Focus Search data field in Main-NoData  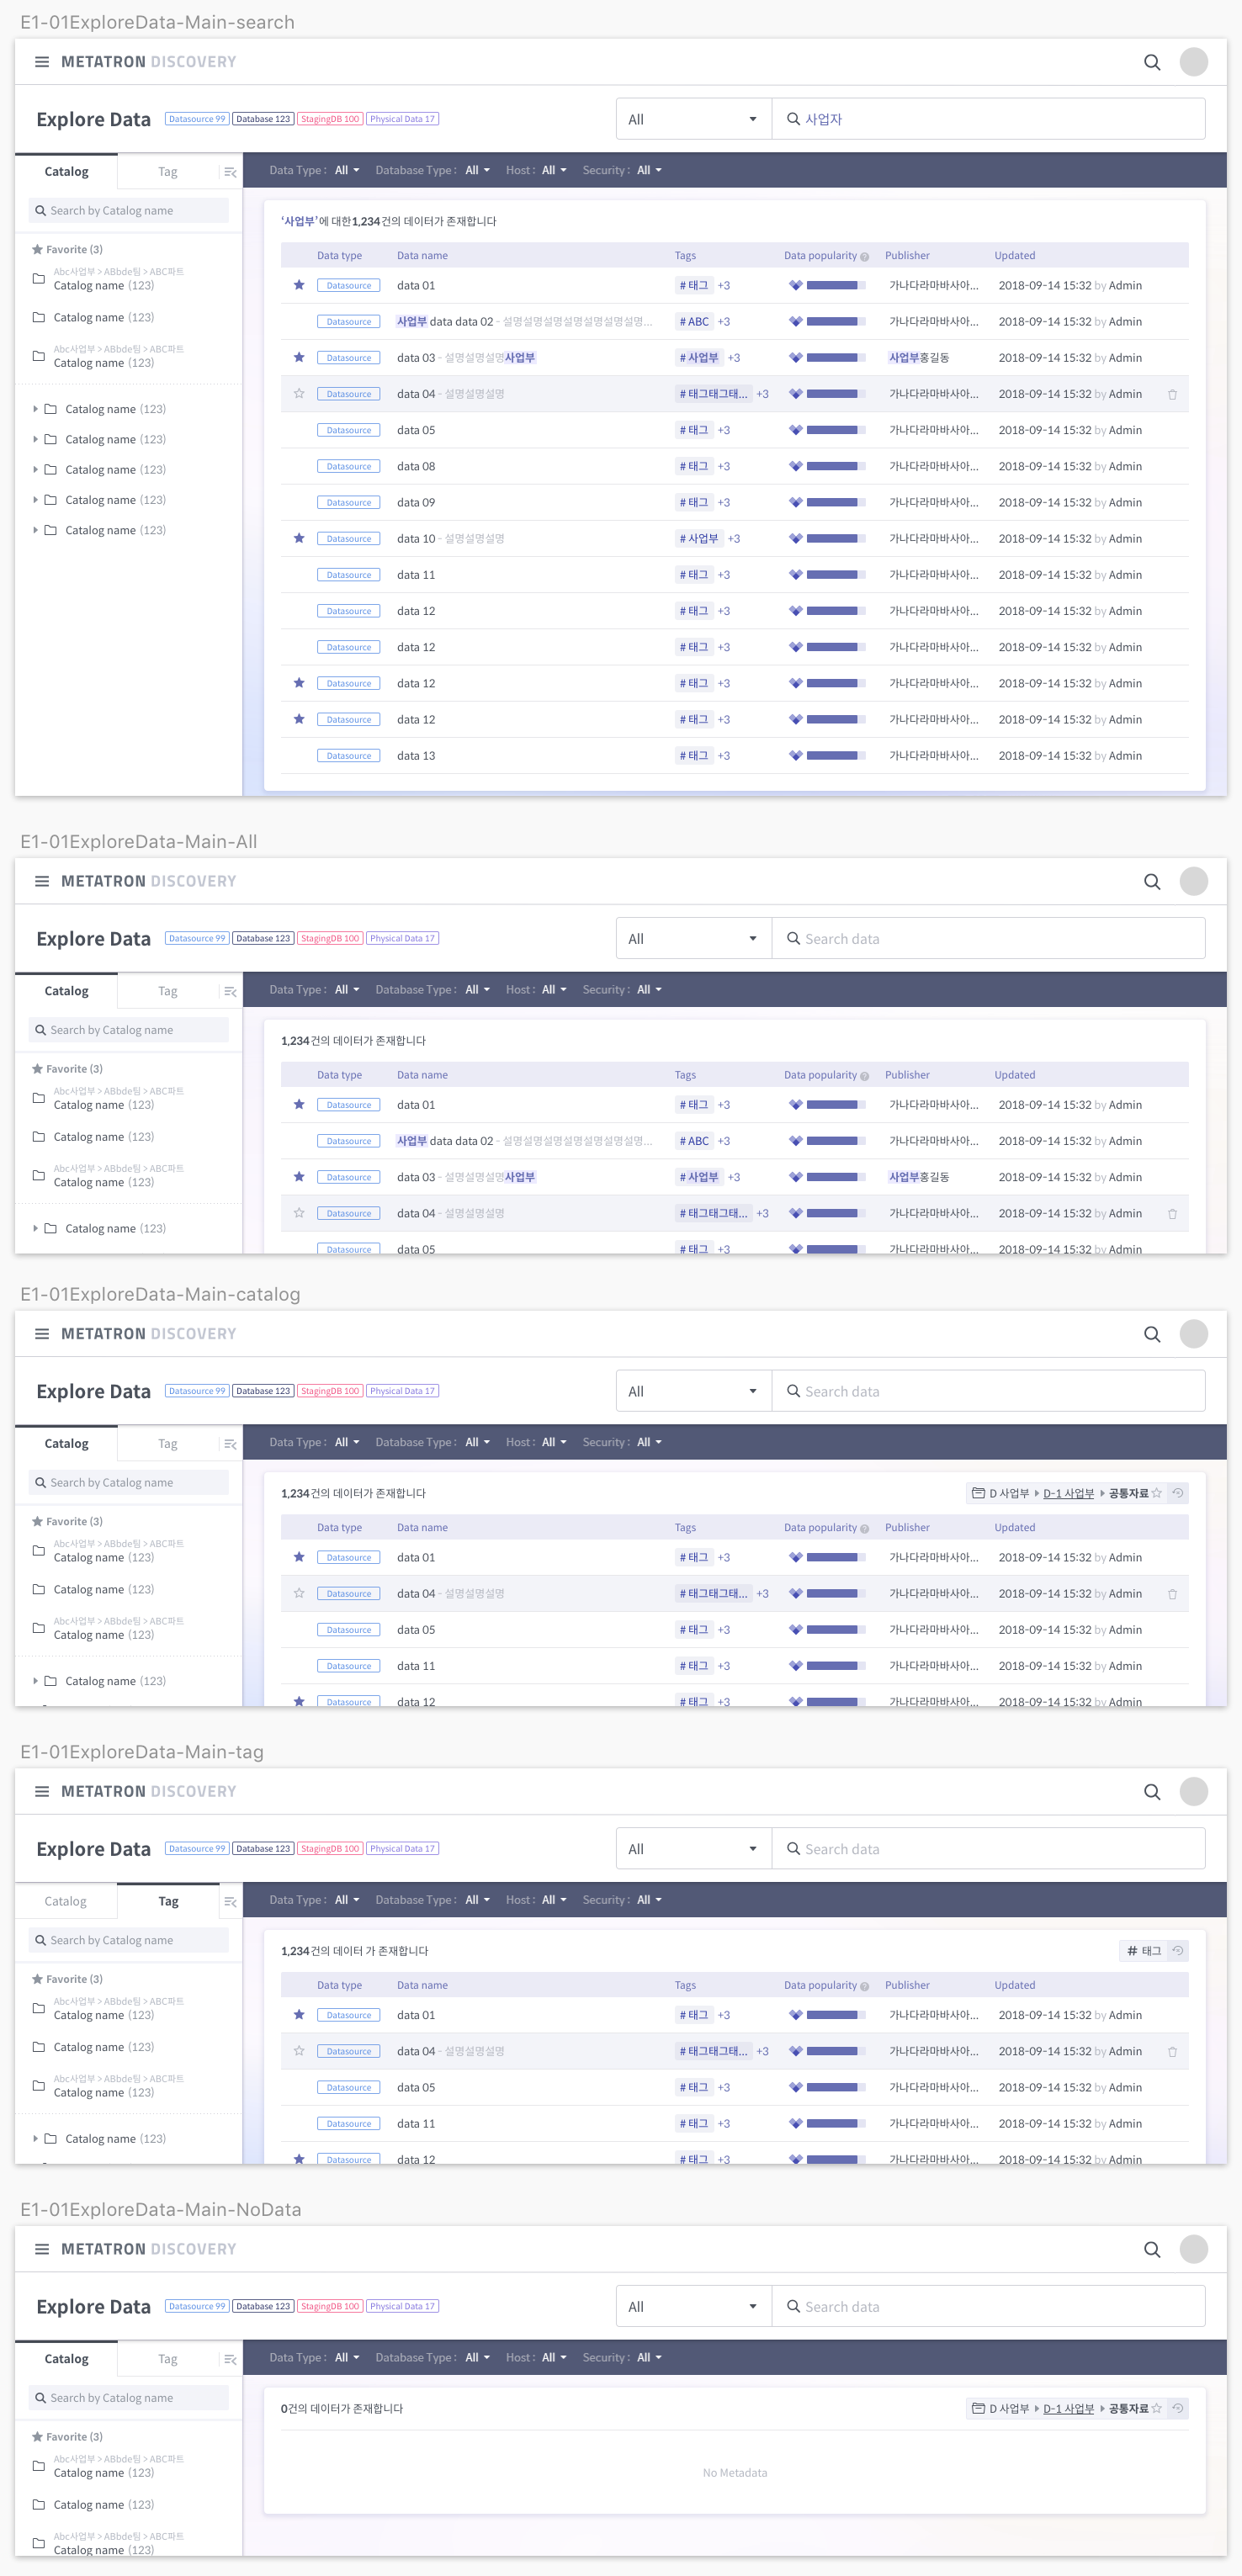(988, 2306)
